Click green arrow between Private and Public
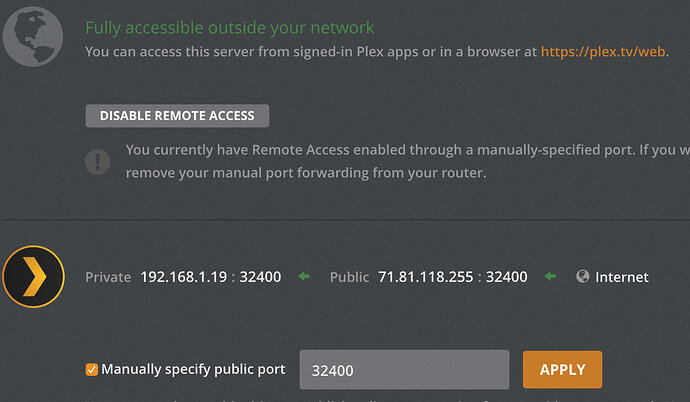 tap(304, 277)
